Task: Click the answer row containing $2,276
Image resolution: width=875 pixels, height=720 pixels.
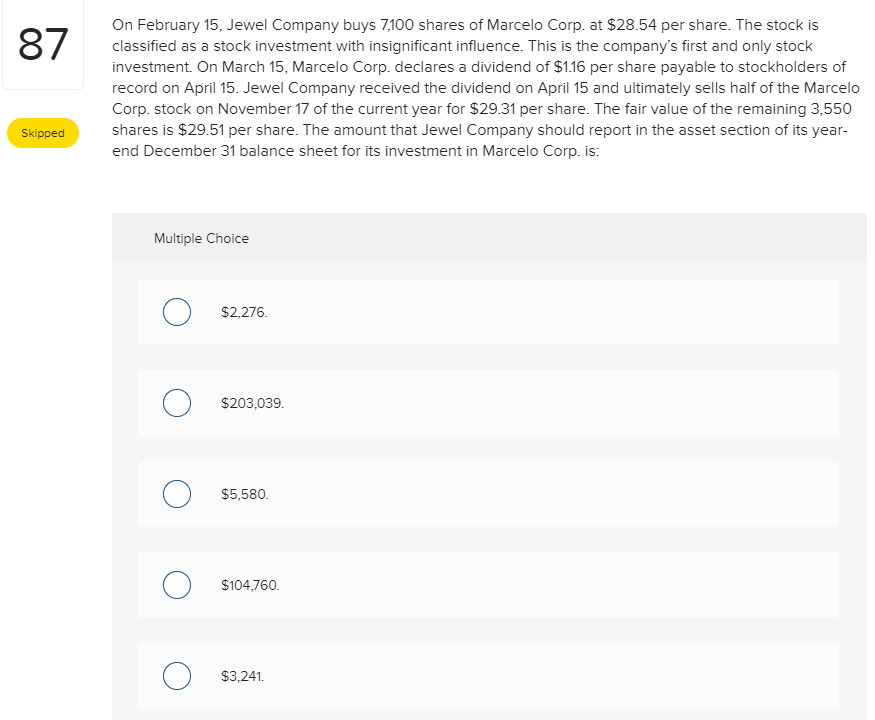Action: (x=488, y=312)
